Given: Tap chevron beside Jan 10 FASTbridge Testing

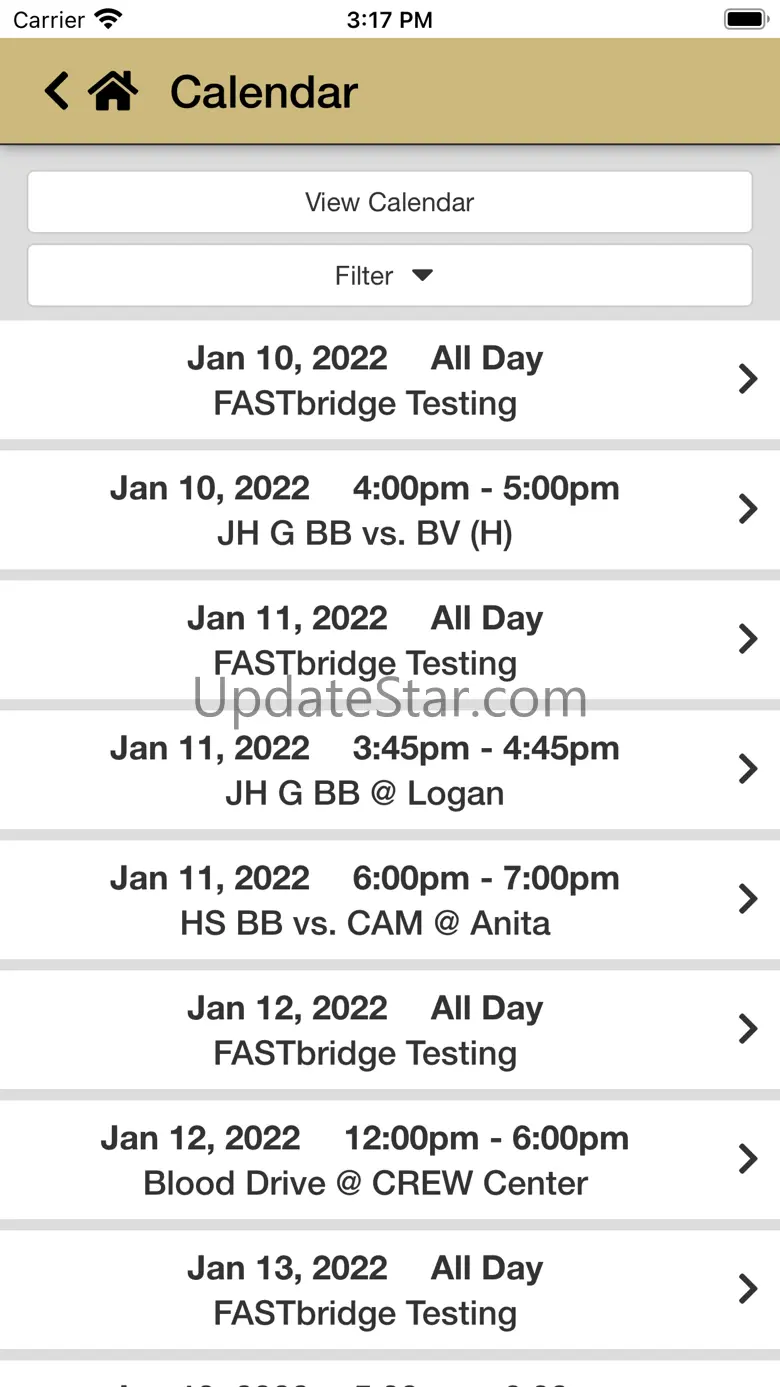Looking at the screenshot, I should pyautogui.click(x=747, y=380).
